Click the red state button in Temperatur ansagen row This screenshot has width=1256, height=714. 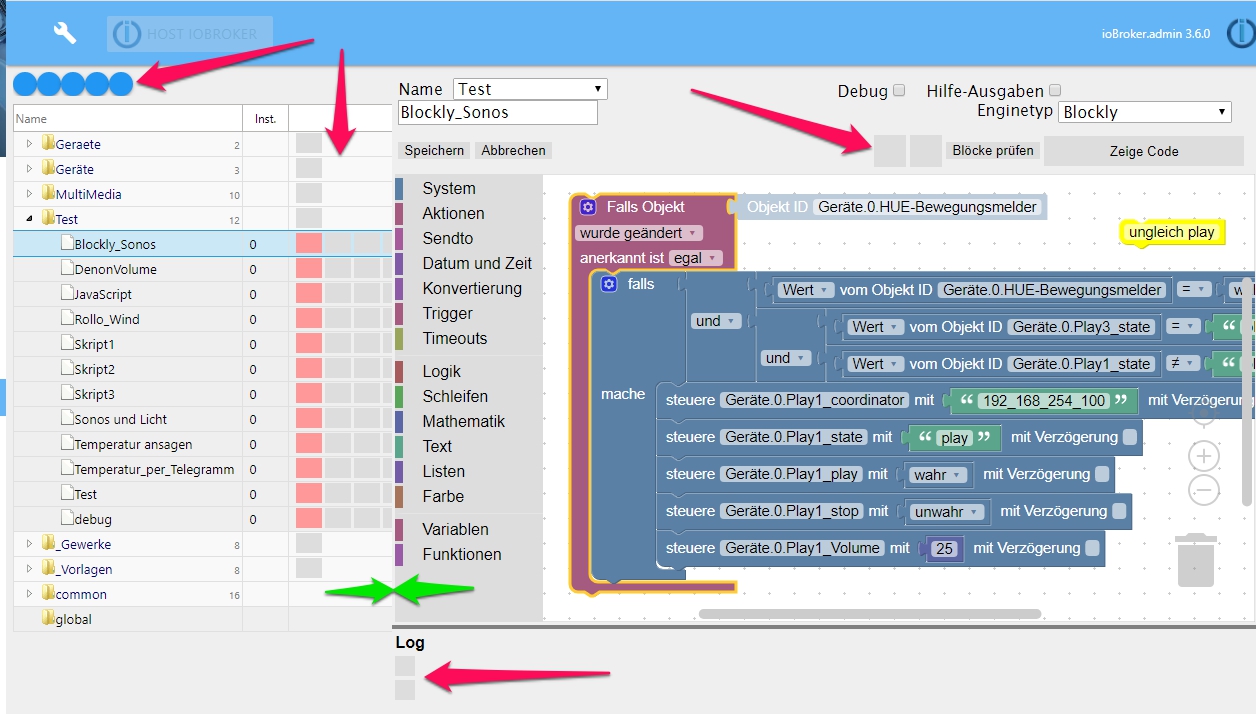(309, 444)
